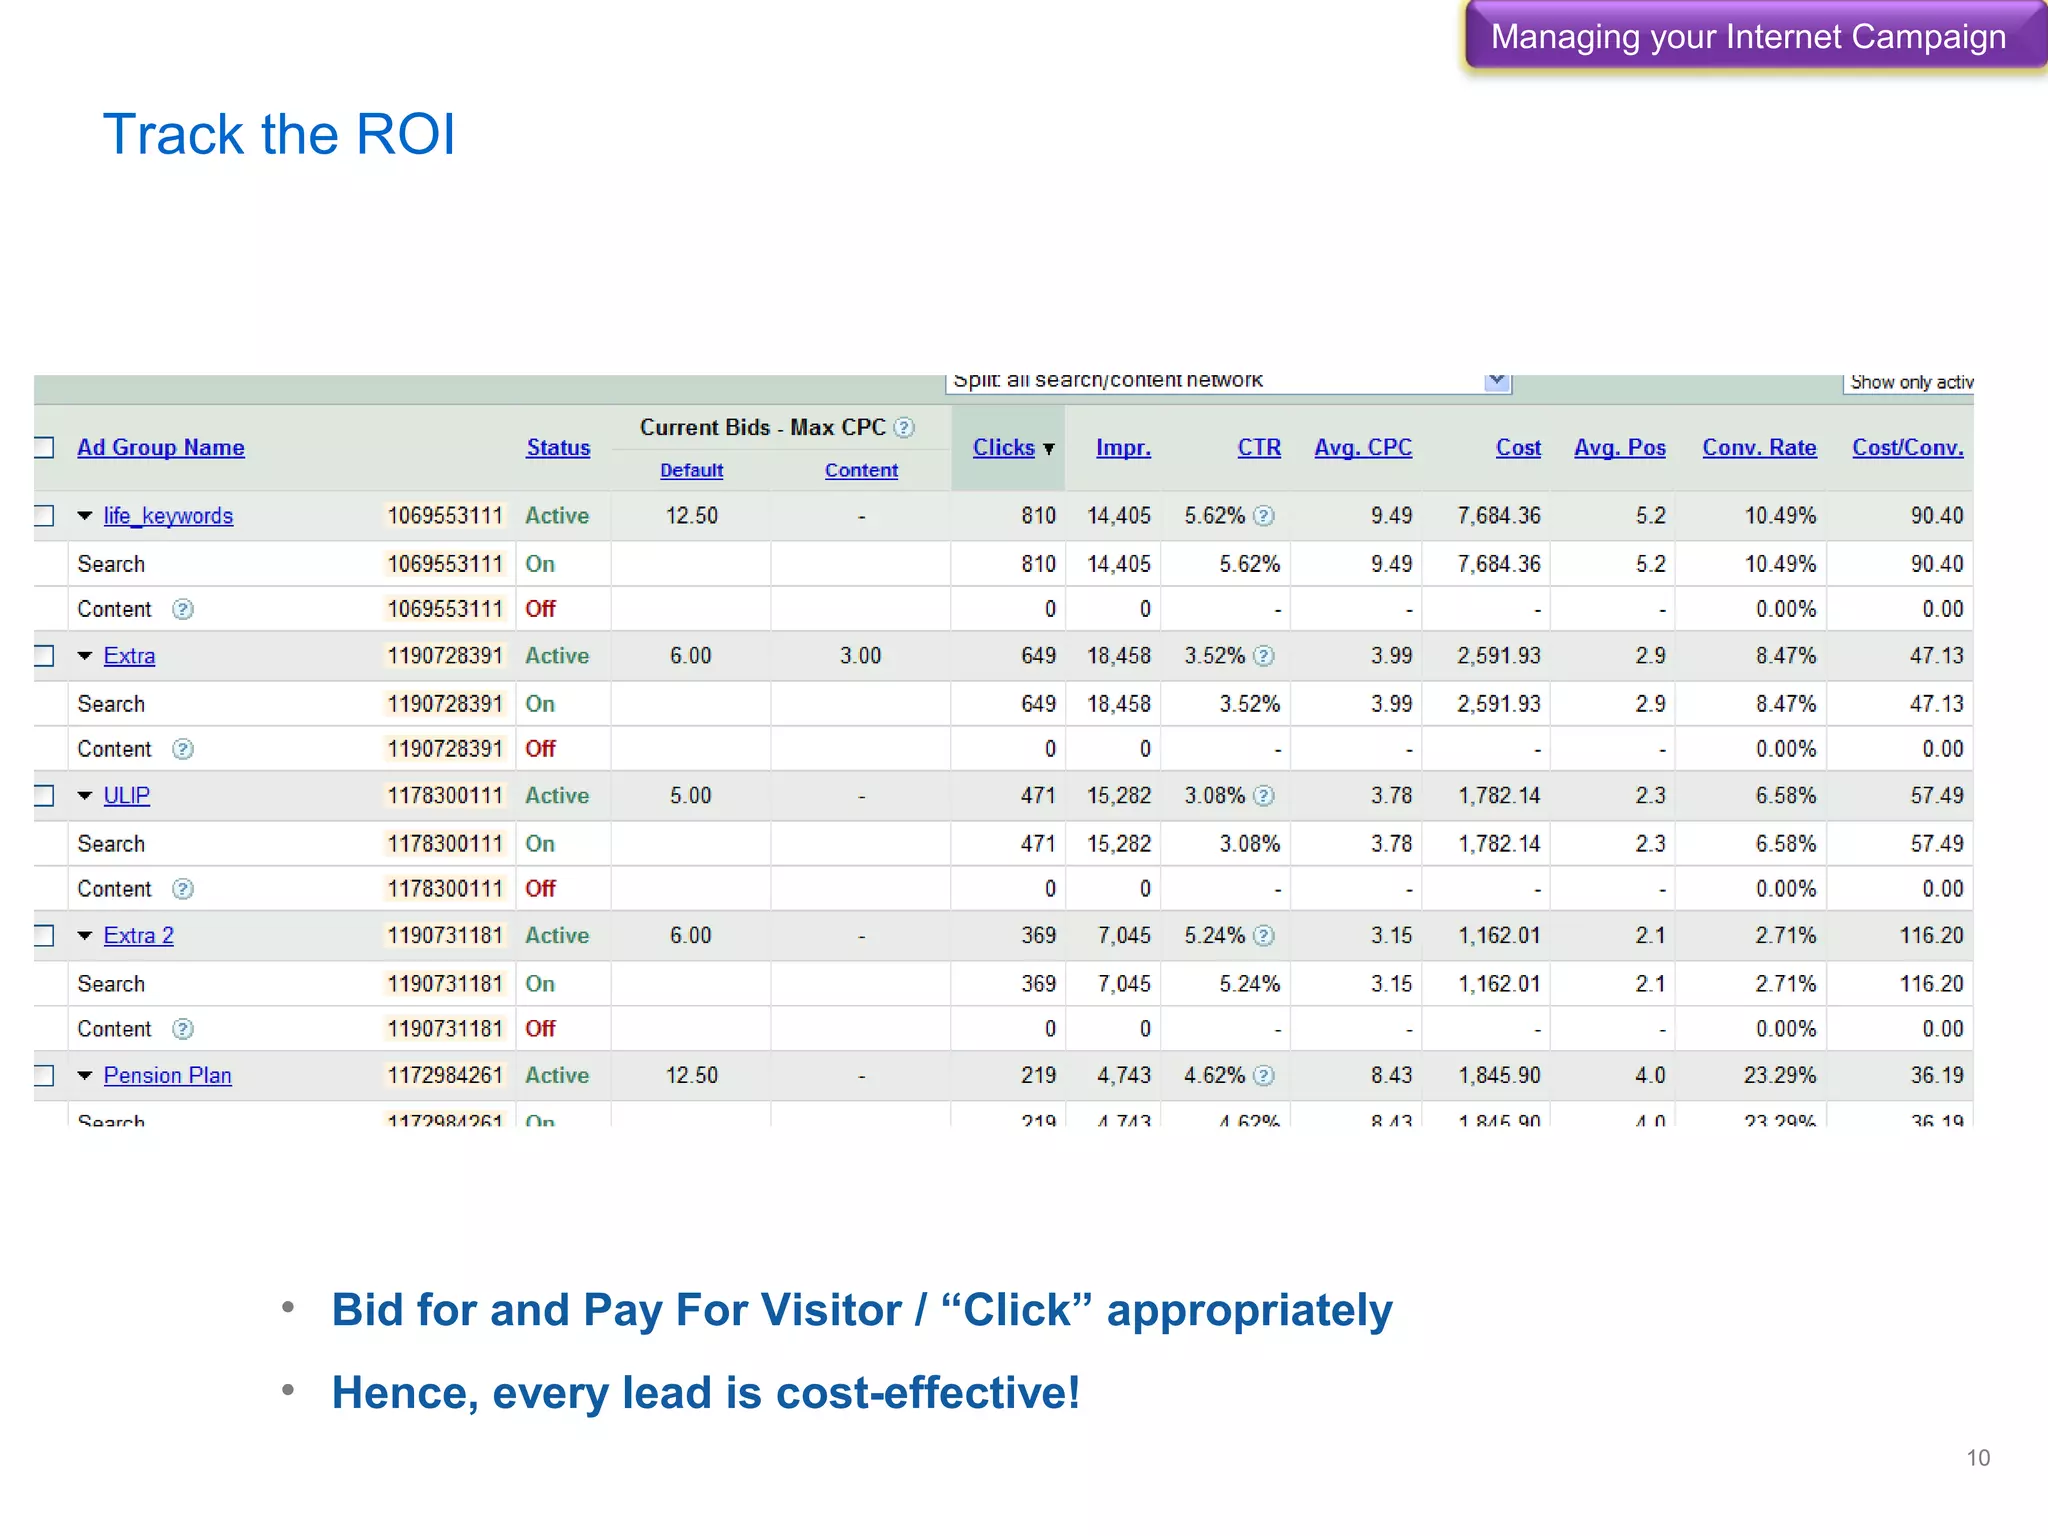Collapse the life_keywords row triangle
The width and height of the screenshot is (2048, 1536).
coord(85,516)
